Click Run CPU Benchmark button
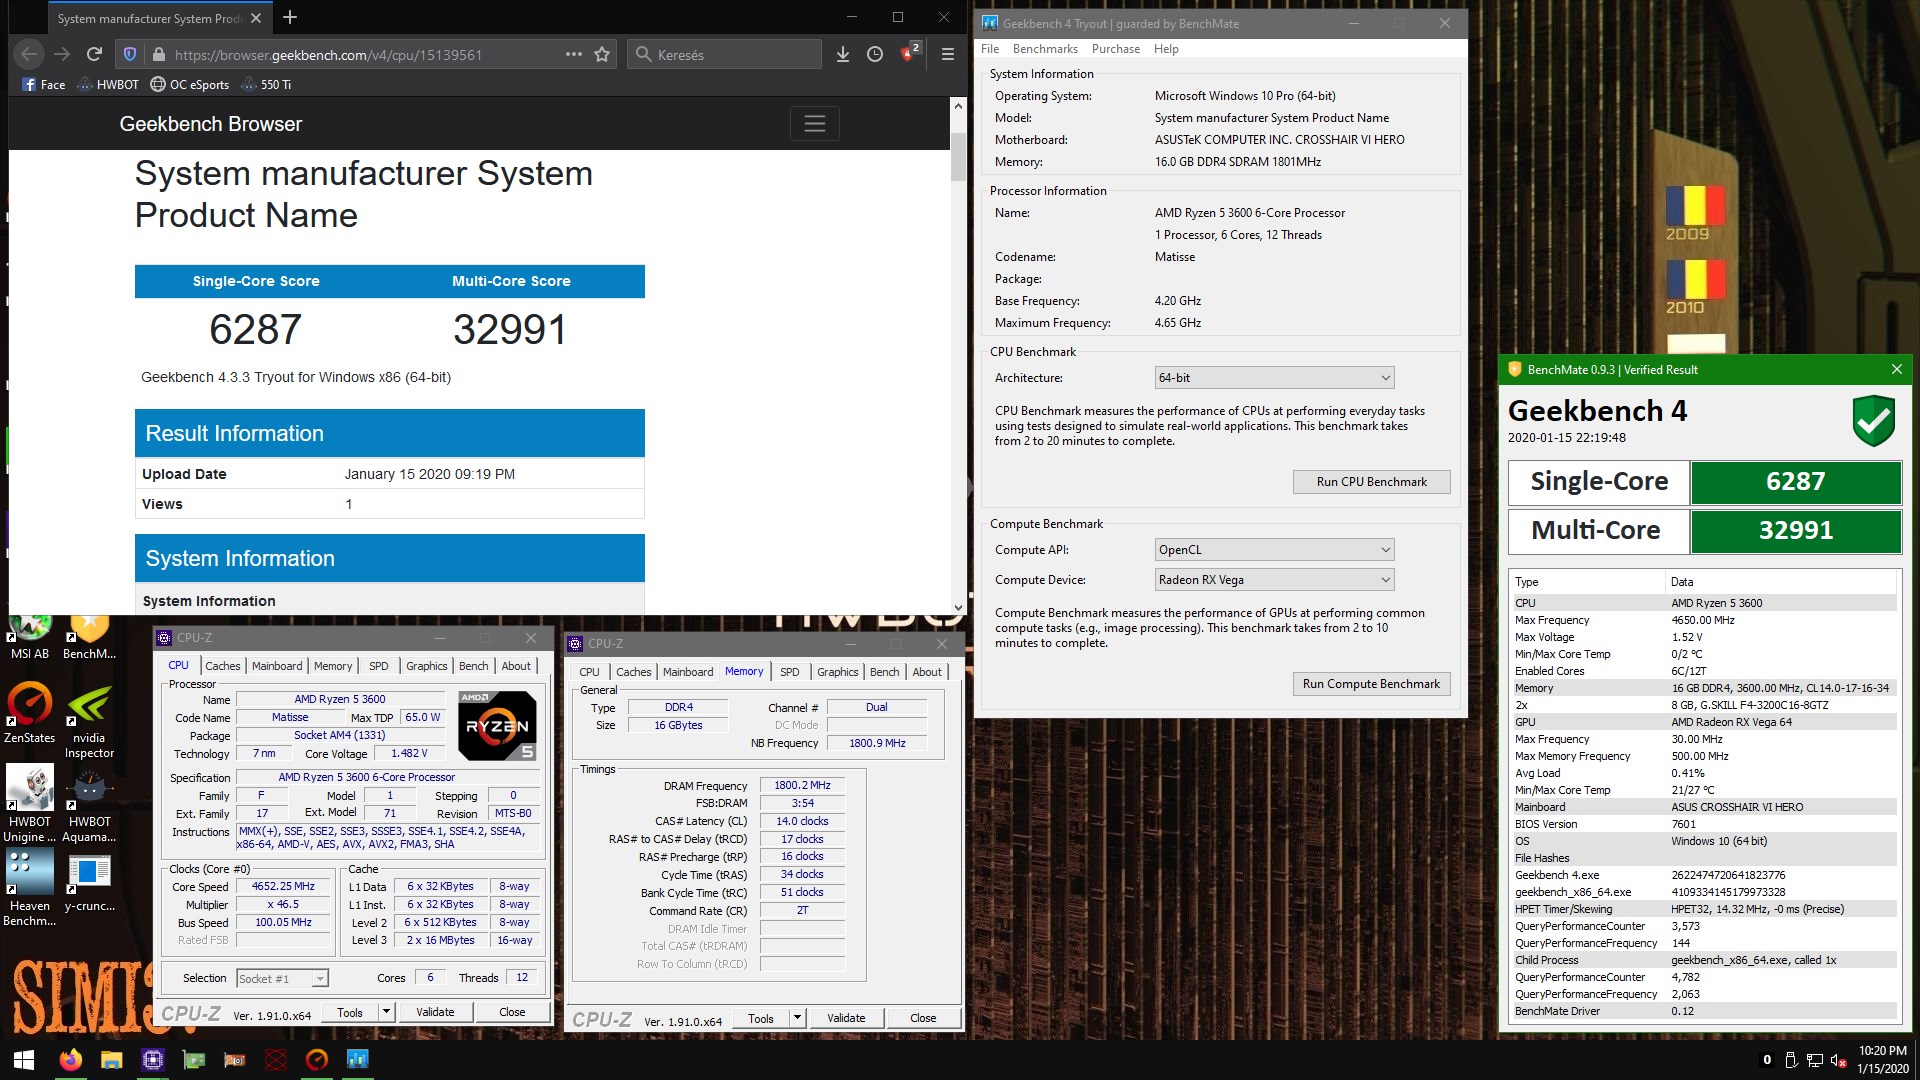Image resolution: width=1920 pixels, height=1080 pixels. coord(1371,481)
